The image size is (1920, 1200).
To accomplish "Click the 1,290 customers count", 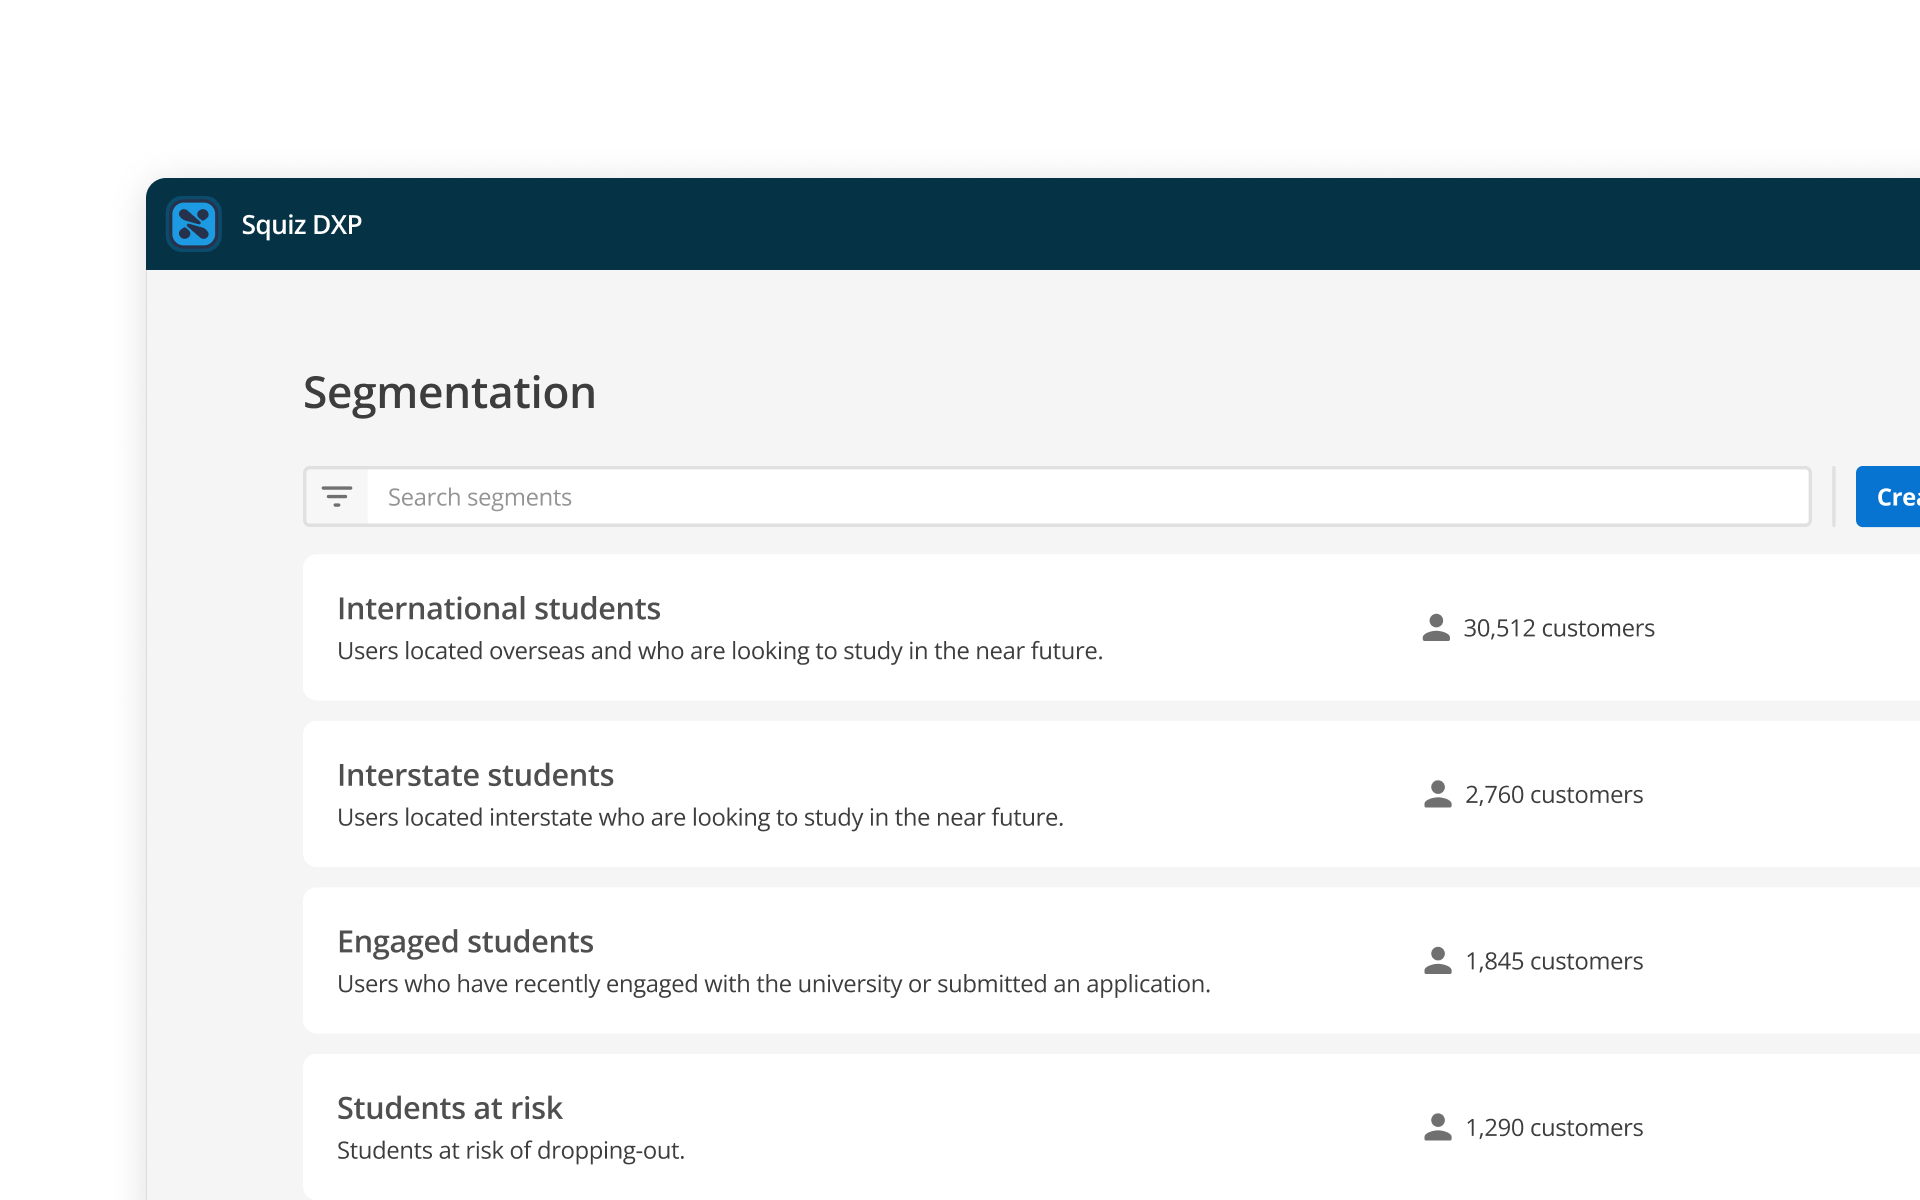I will click(1553, 1128).
